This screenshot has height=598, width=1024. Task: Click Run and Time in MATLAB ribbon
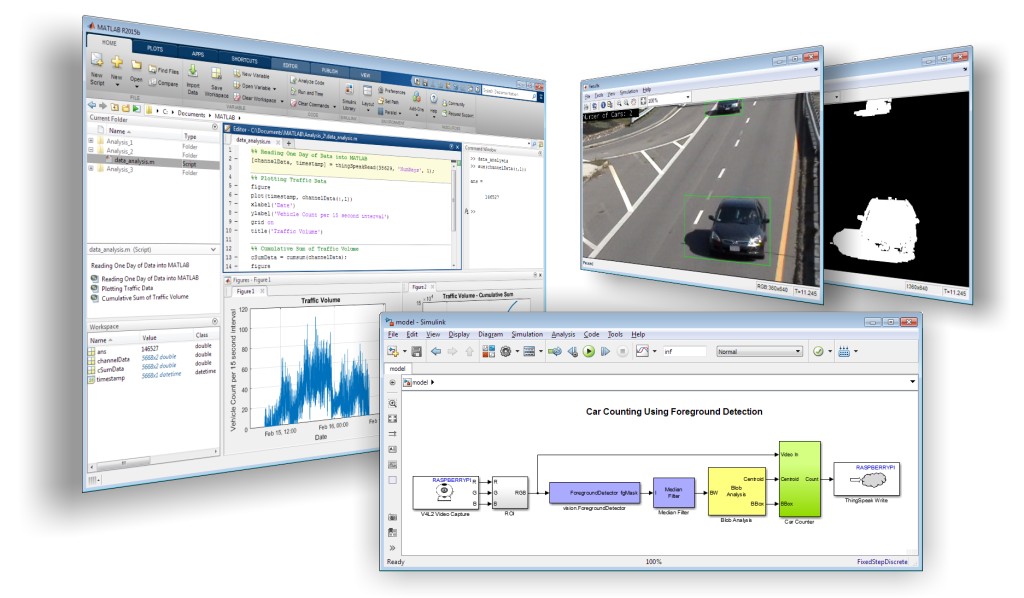(x=306, y=93)
